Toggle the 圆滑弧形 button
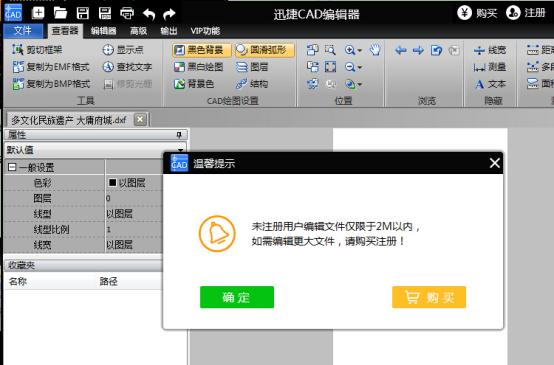The image size is (554, 365). [264, 50]
